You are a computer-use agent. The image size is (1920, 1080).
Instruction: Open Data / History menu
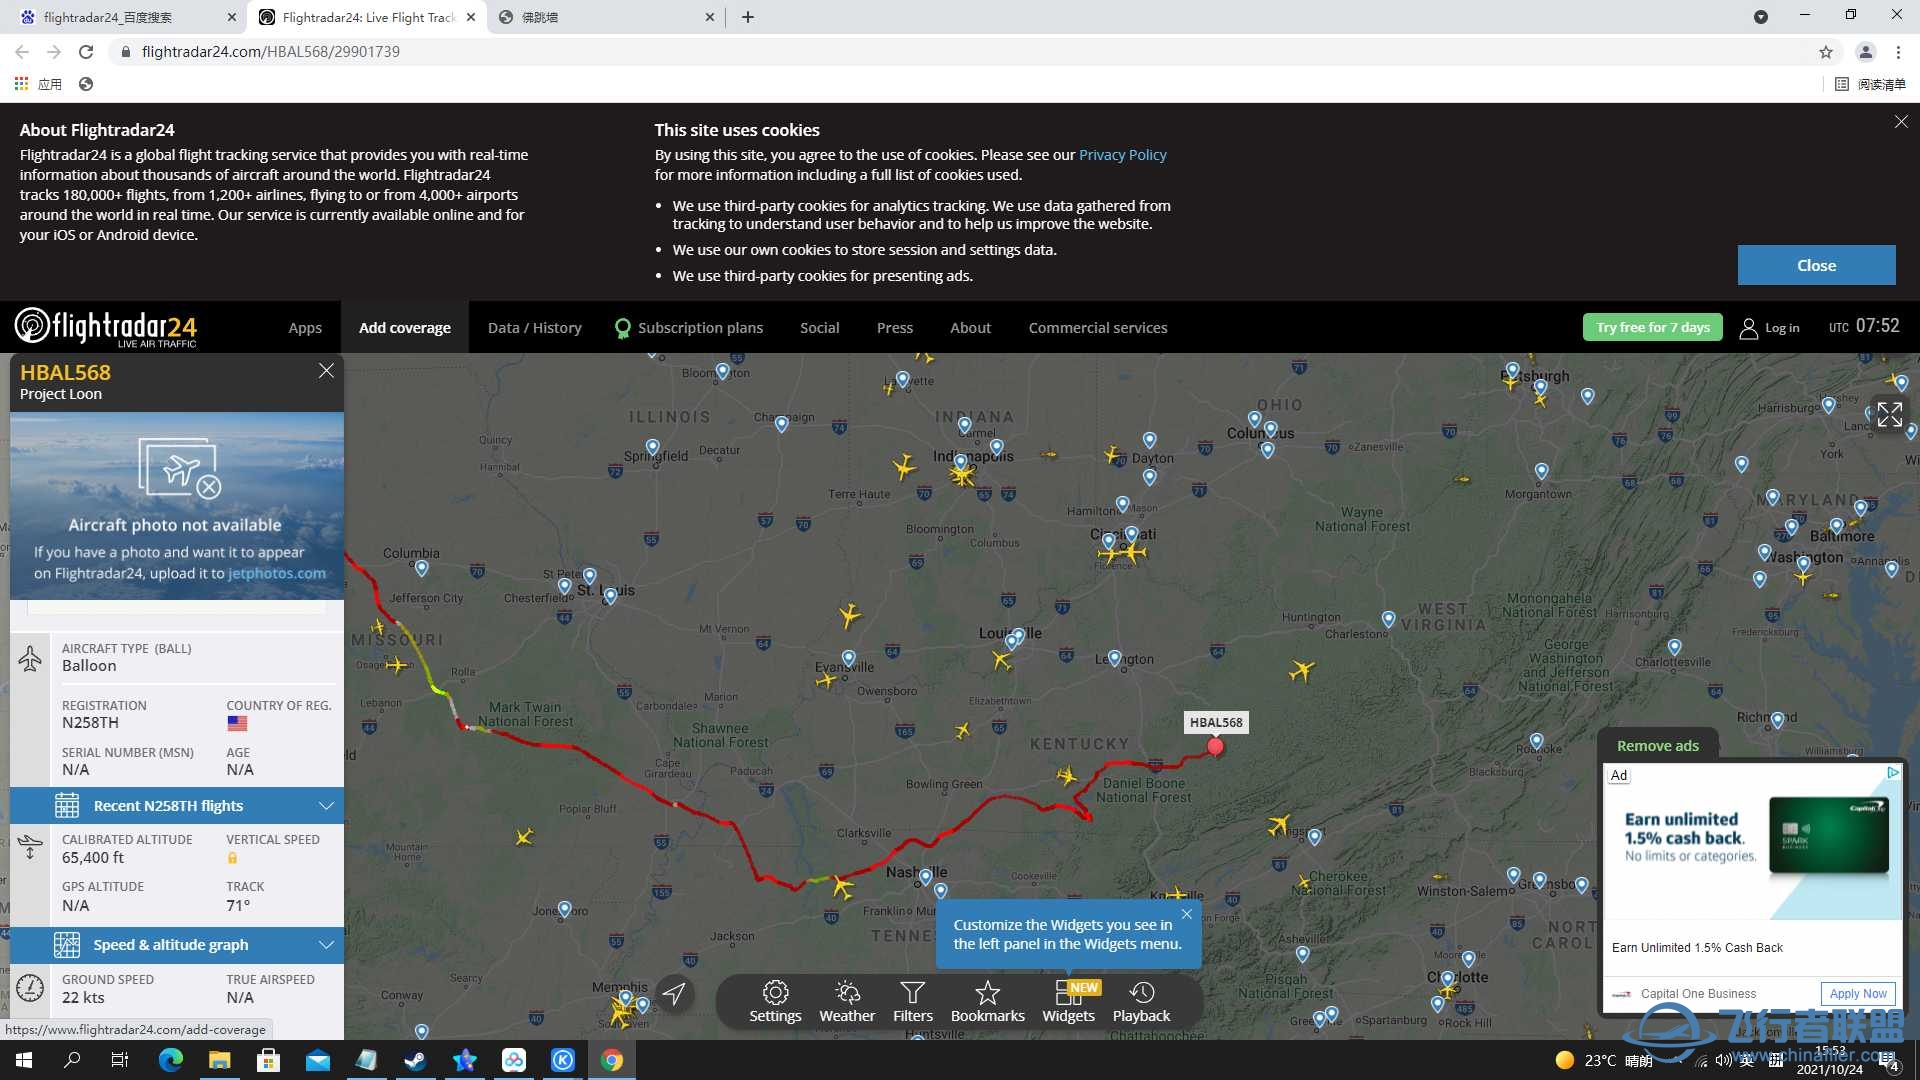point(535,328)
